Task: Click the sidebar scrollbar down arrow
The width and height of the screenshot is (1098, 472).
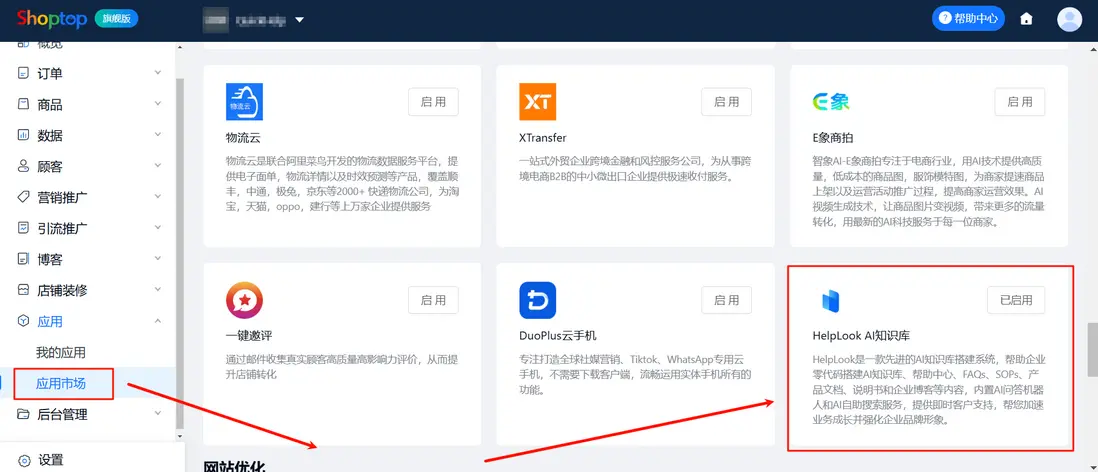Action: [179, 436]
